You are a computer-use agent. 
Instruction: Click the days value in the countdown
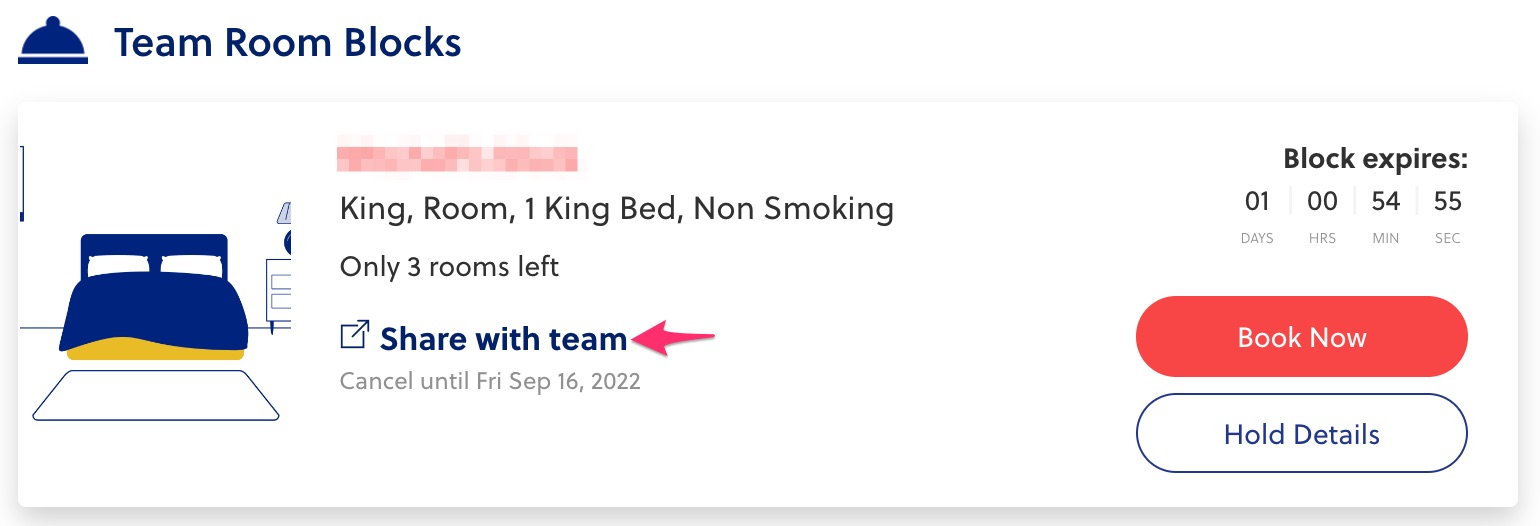pyautogui.click(x=1257, y=202)
